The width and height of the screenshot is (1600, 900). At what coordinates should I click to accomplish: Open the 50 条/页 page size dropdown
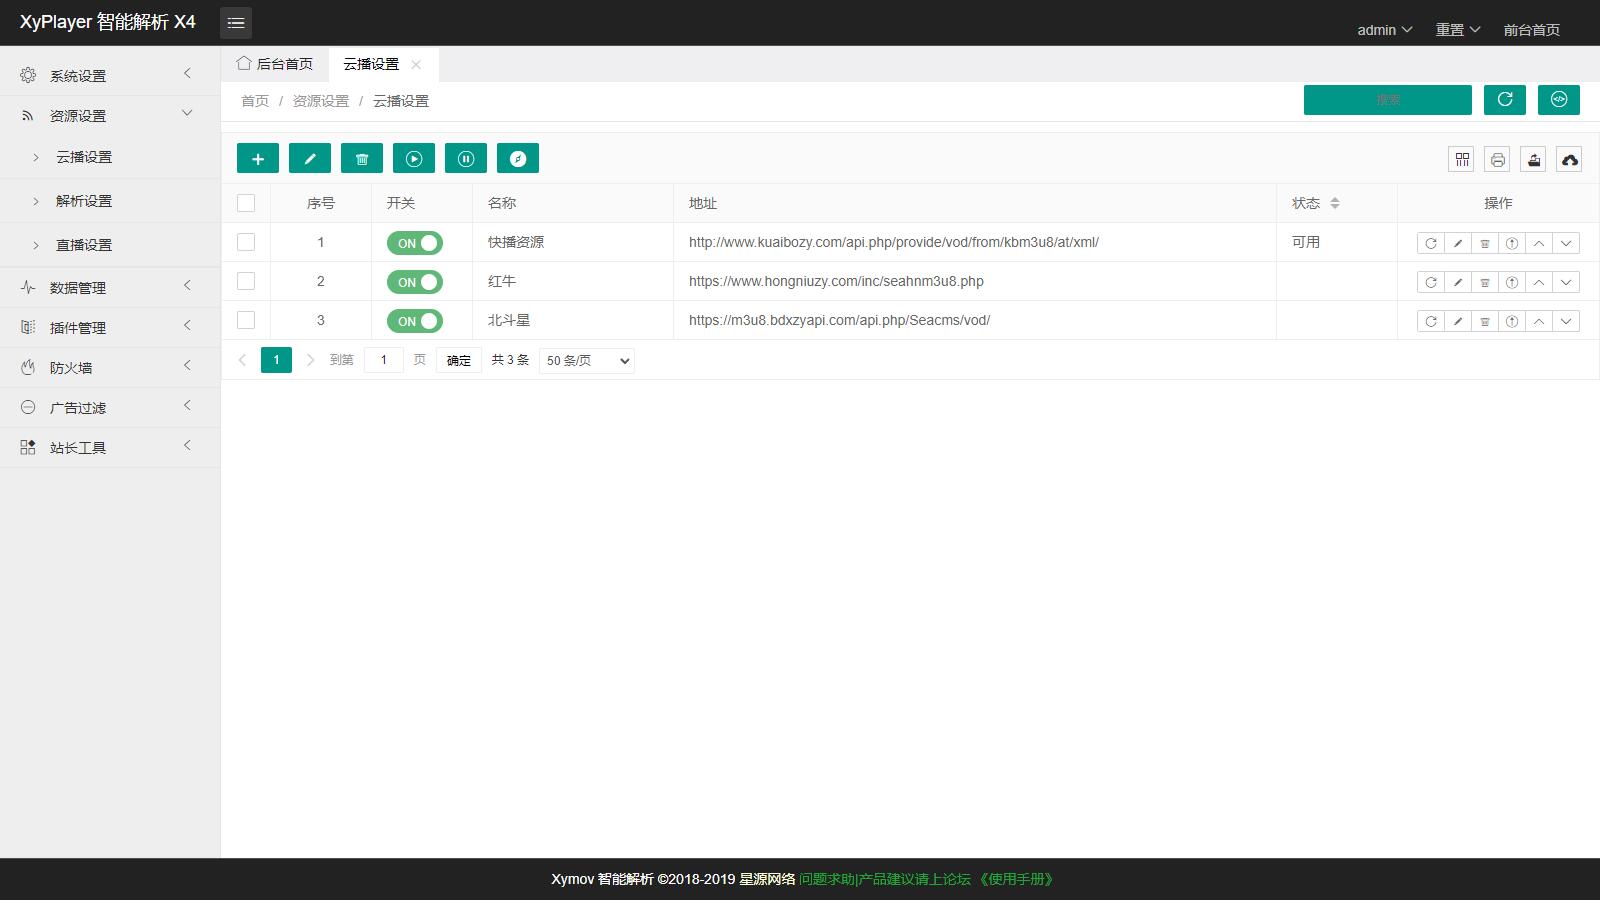pyautogui.click(x=587, y=361)
